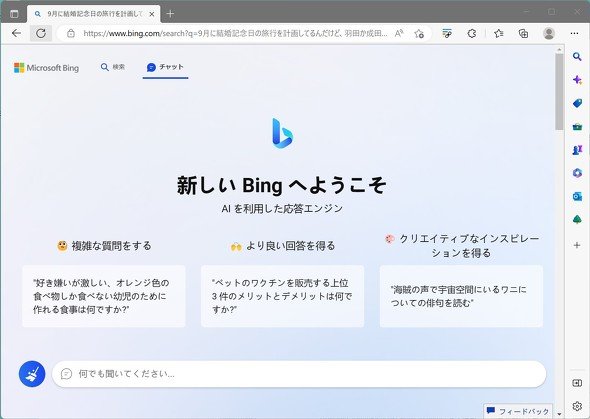Click the クリエイティブなインスピレーションを得る heading
Image resolution: width=590 pixels, height=419 pixels.
pos(462,246)
